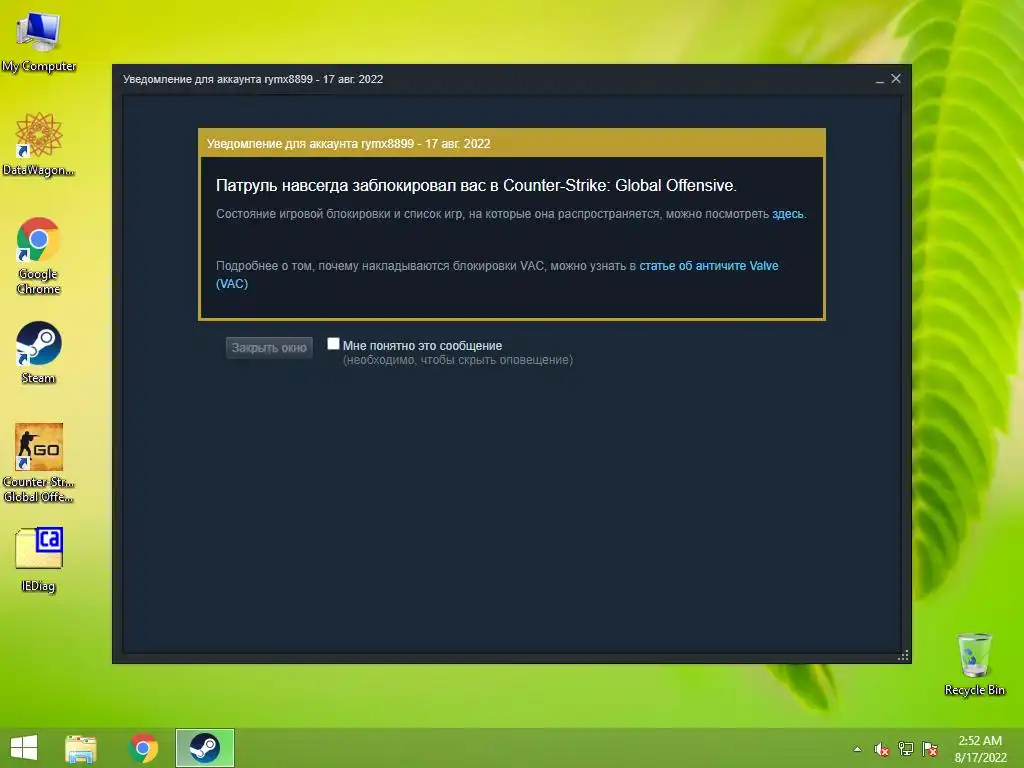Viewport: 1024px width, 768px height.
Task: Open the IEDiag desktop folder
Action: 39,559
